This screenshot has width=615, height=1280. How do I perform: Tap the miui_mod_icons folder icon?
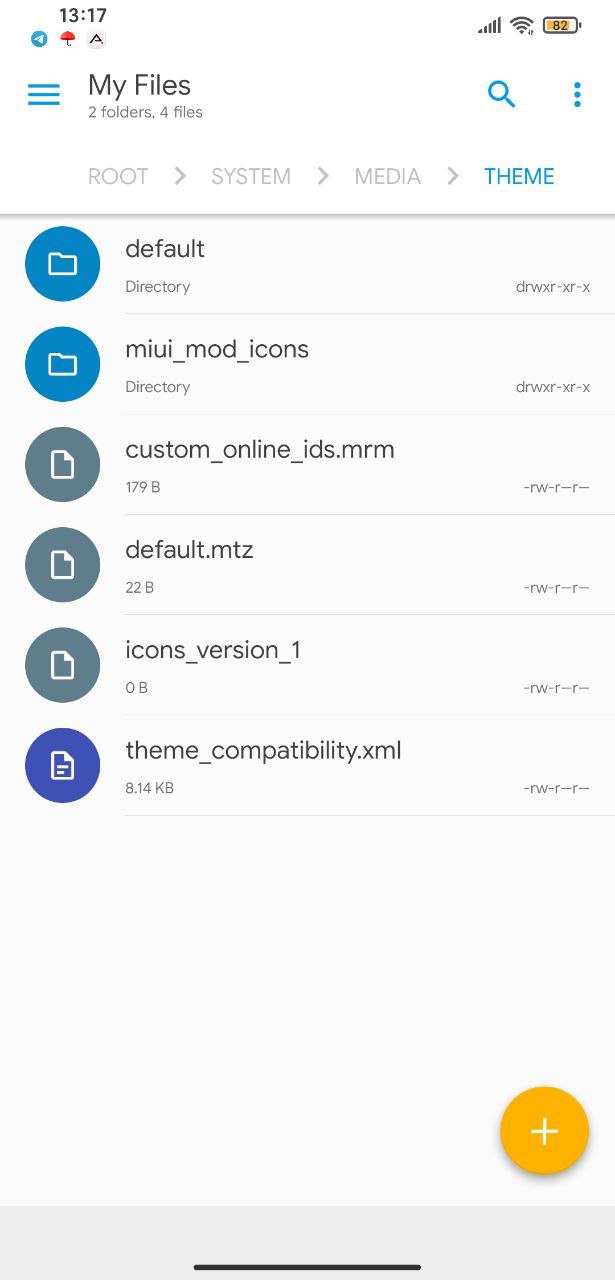point(62,364)
